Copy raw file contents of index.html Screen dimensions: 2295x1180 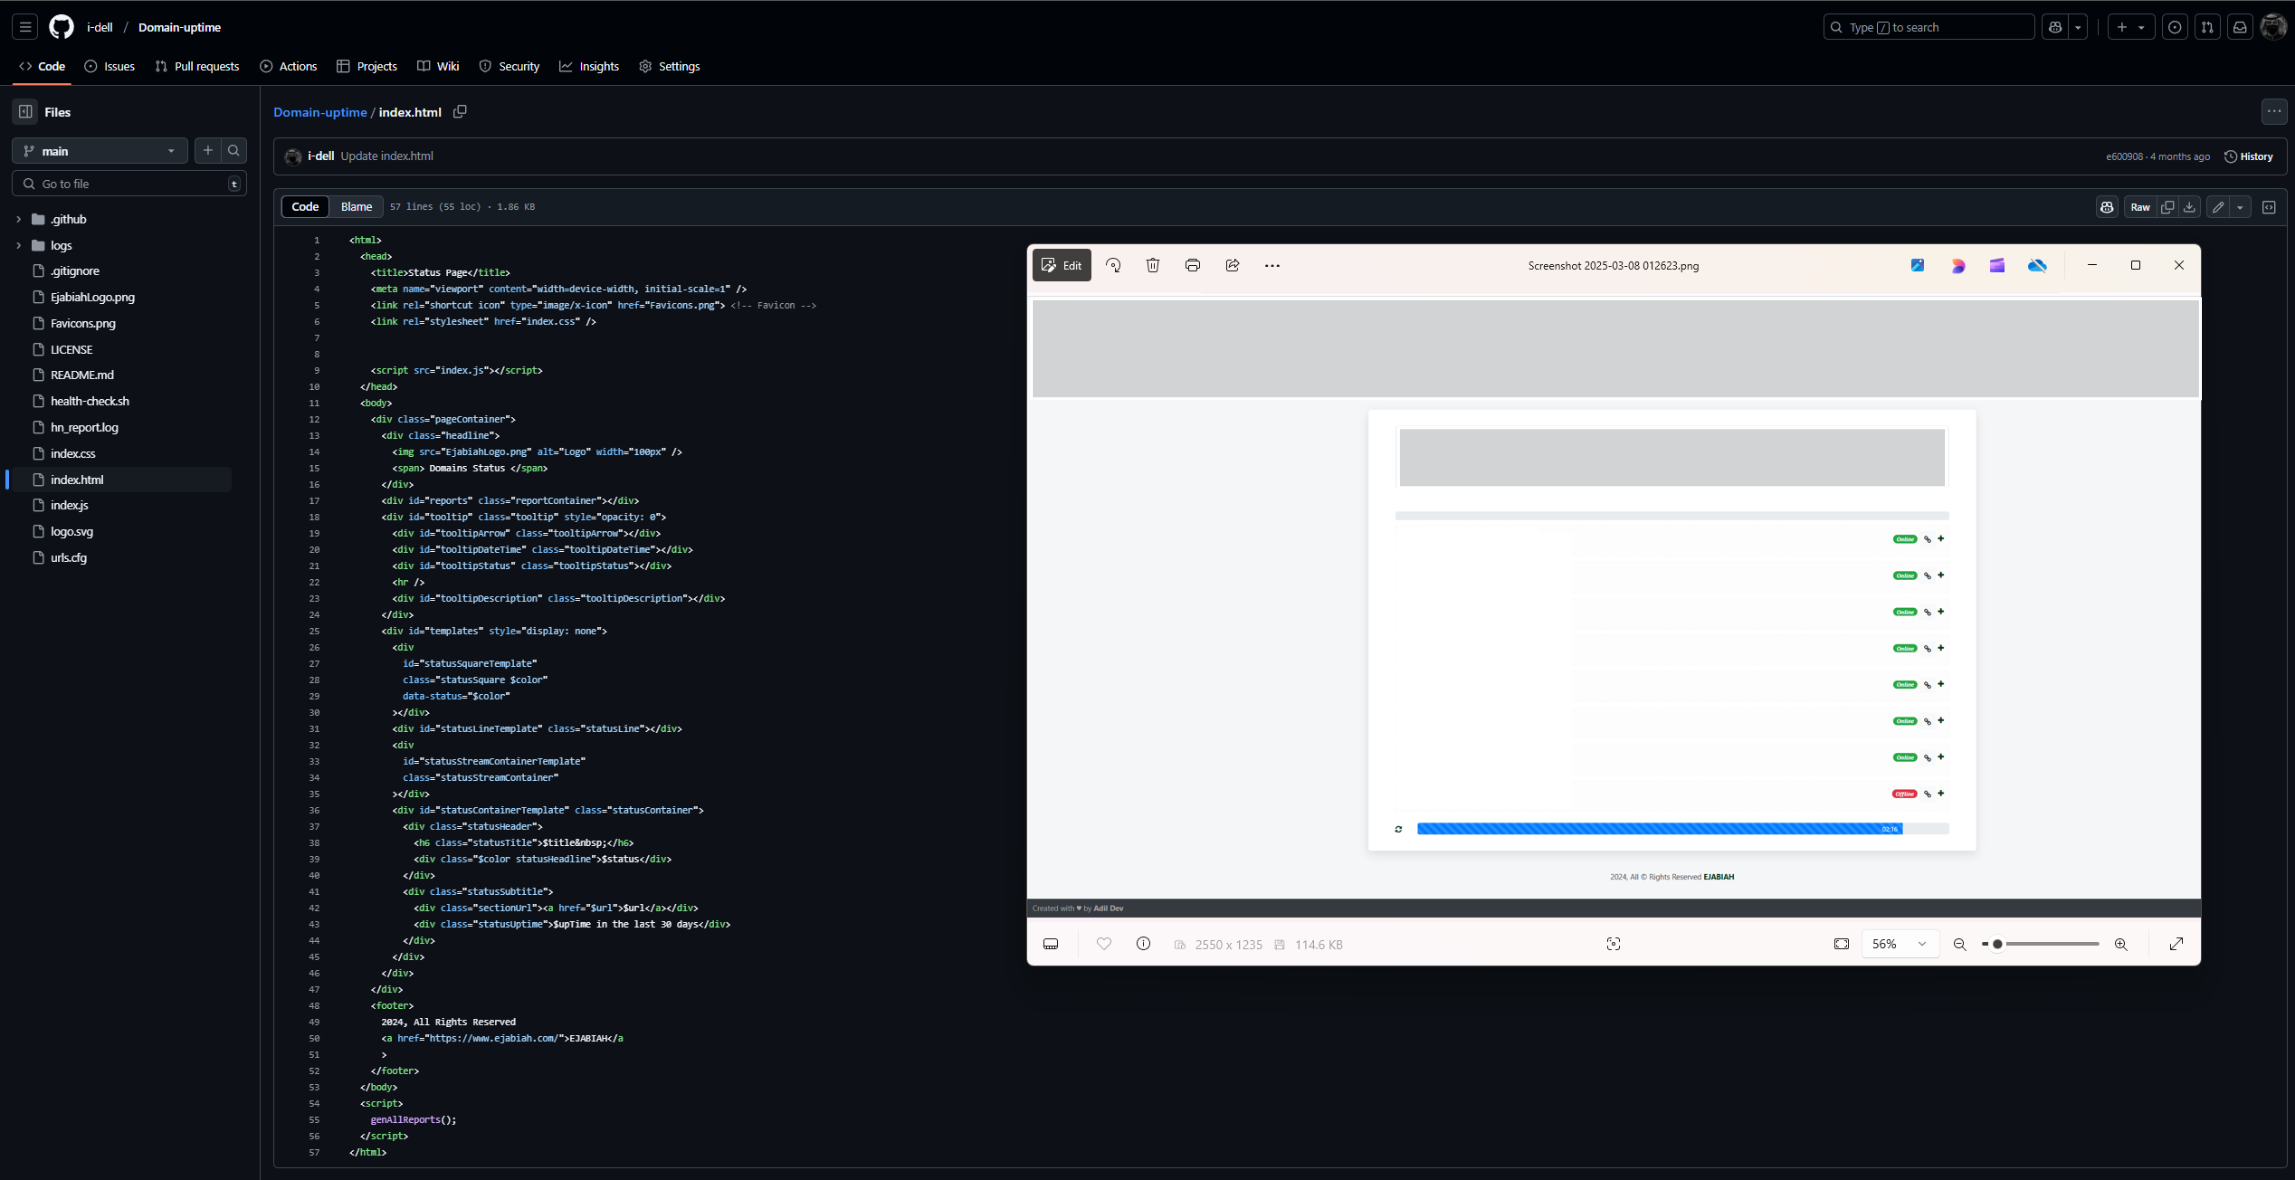[2167, 207]
